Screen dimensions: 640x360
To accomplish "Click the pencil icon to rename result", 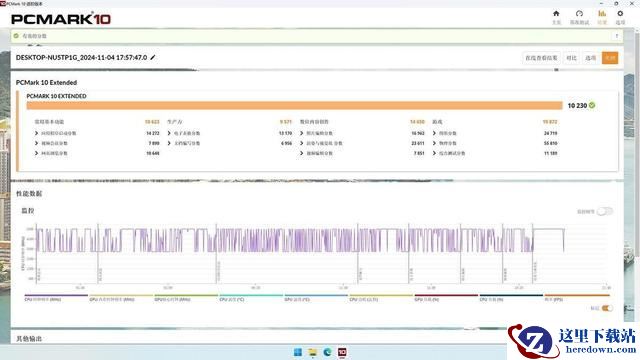I will (x=153, y=58).
